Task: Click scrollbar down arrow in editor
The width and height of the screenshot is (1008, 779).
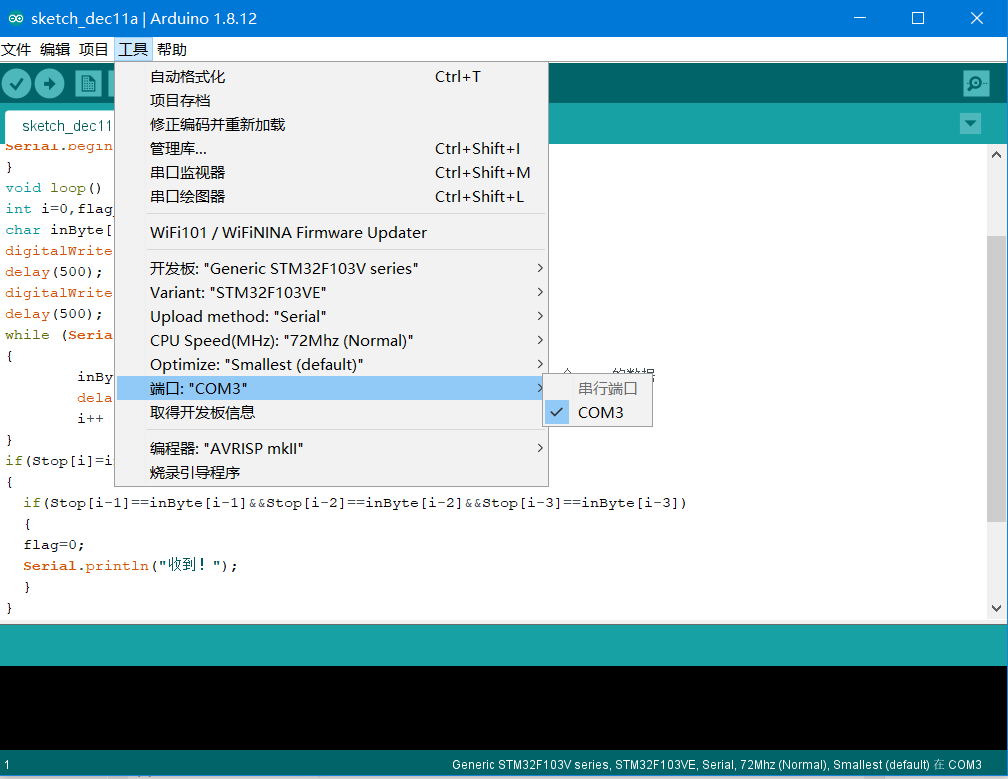Action: point(996,608)
